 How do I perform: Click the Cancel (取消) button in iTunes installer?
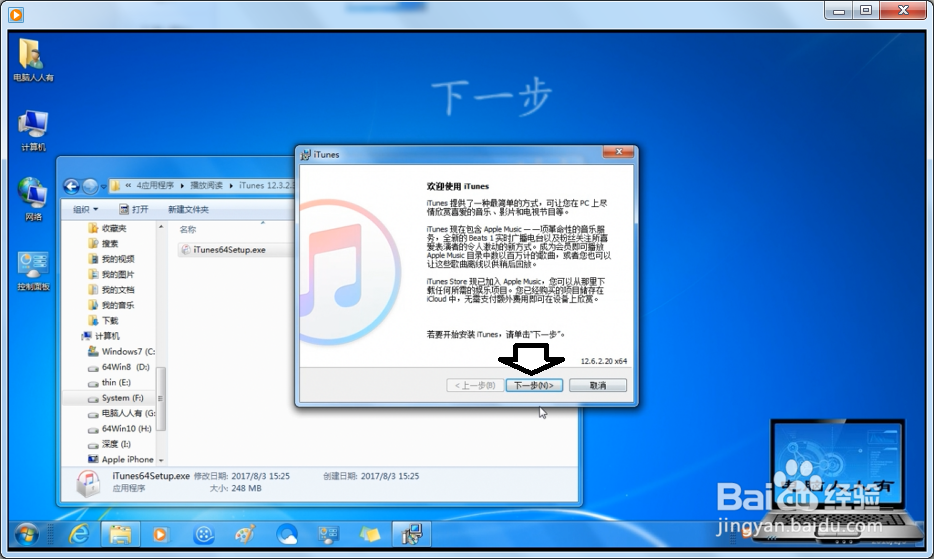pyautogui.click(x=597, y=386)
